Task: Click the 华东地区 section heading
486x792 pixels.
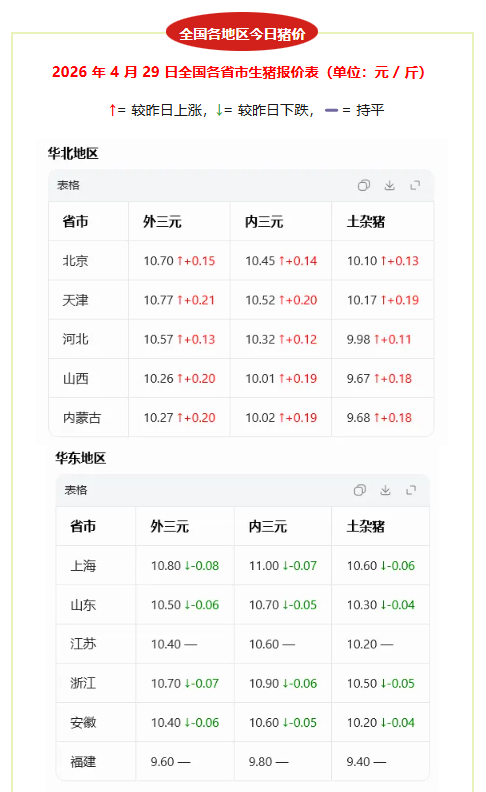Action: pos(80,458)
